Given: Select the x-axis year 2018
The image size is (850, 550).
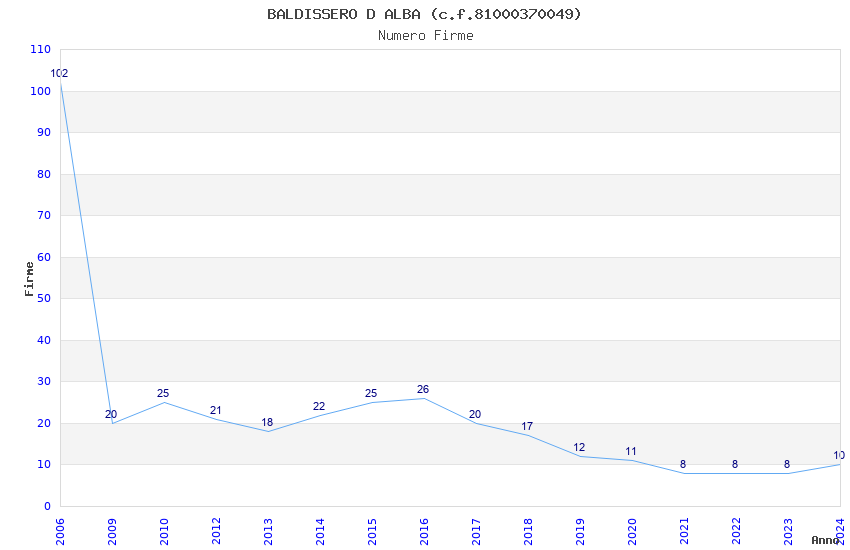Looking at the screenshot, I should (x=528, y=532).
